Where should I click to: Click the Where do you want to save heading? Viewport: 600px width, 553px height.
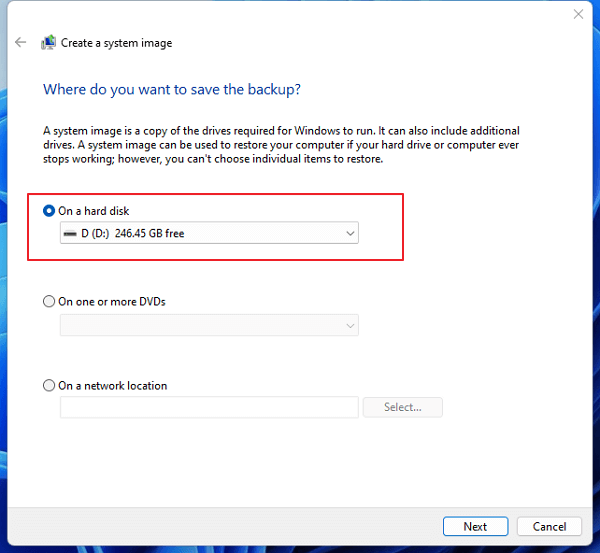172,90
